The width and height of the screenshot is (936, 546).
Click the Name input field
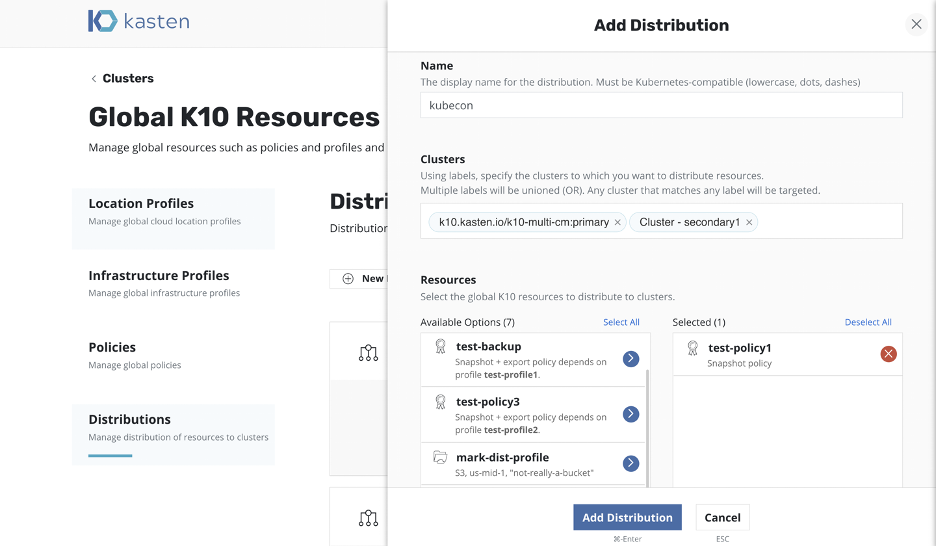[661, 106]
